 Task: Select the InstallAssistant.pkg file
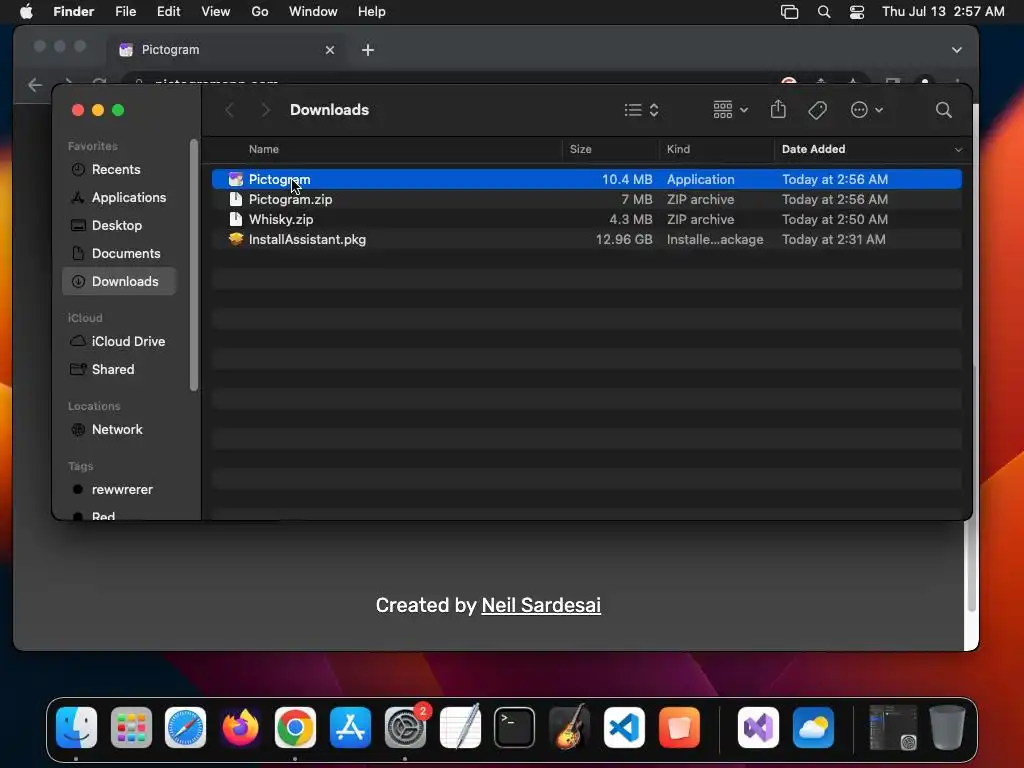pyautogui.click(x=586, y=239)
